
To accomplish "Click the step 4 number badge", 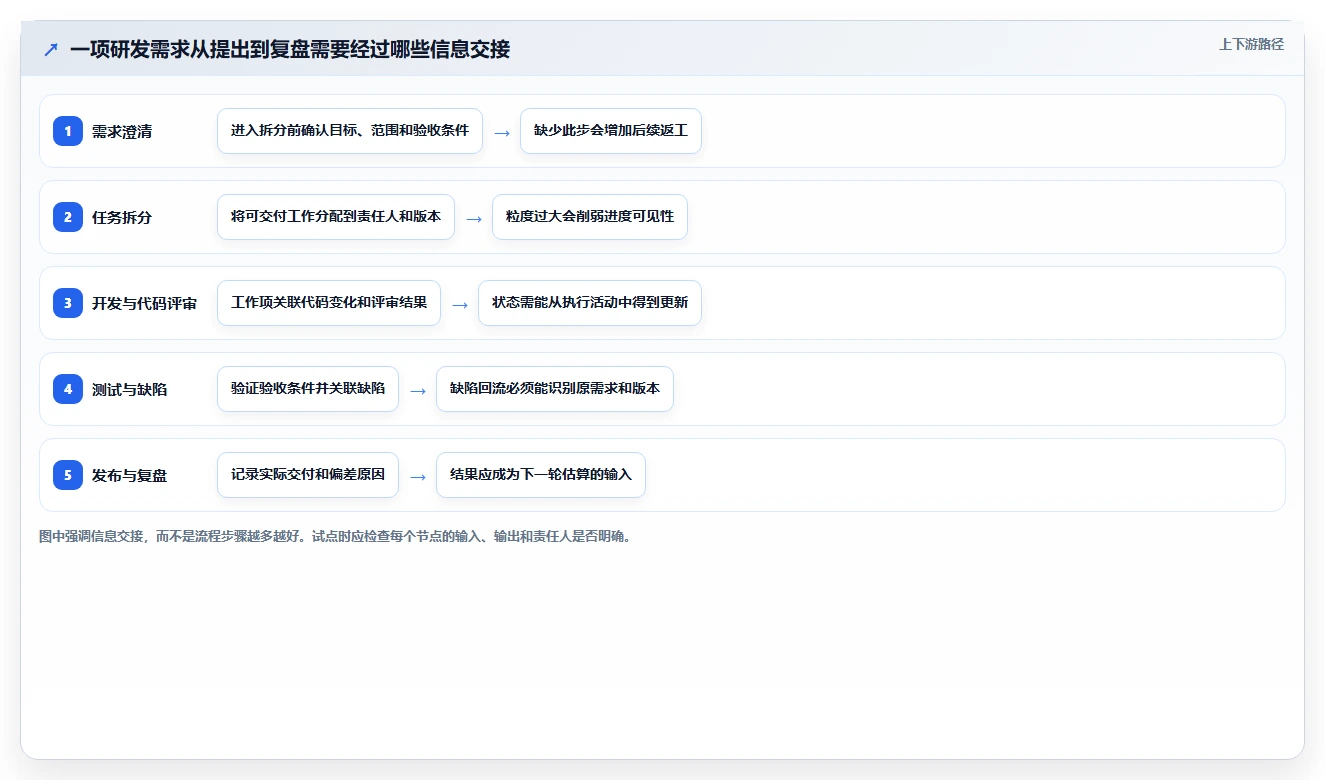I will tap(68, 389).
